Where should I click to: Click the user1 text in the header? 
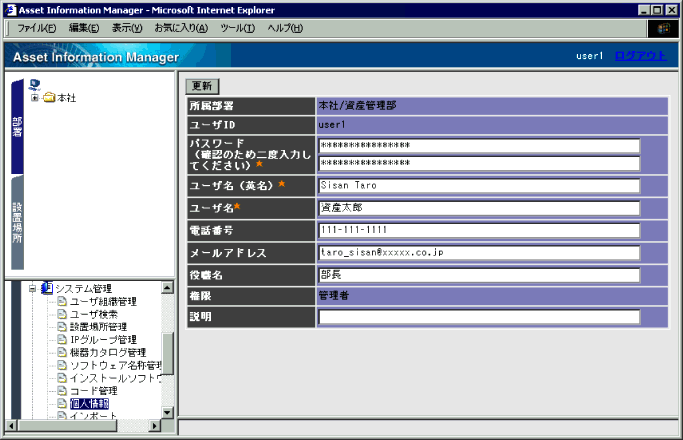coord(589,56)
